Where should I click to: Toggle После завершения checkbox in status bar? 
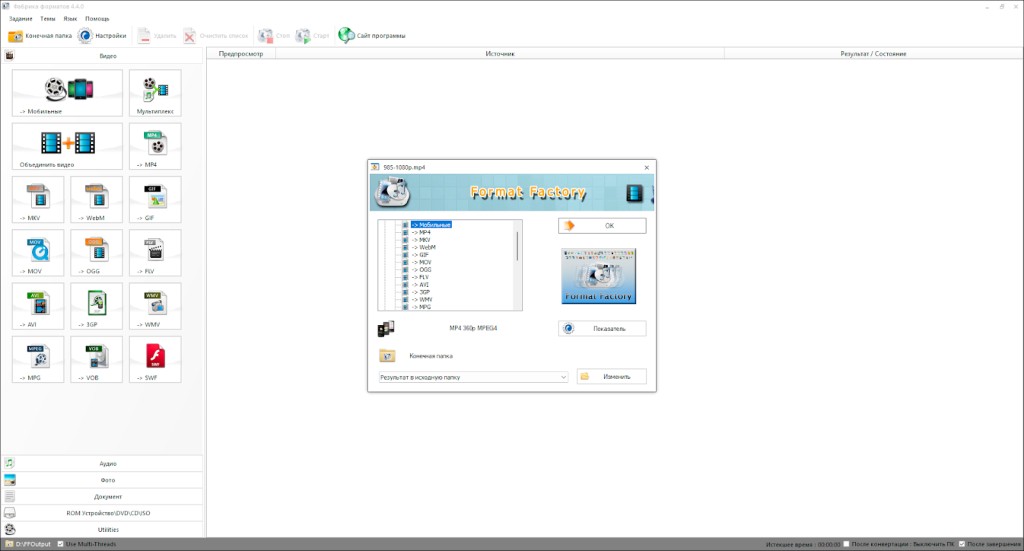click(962, 544)
